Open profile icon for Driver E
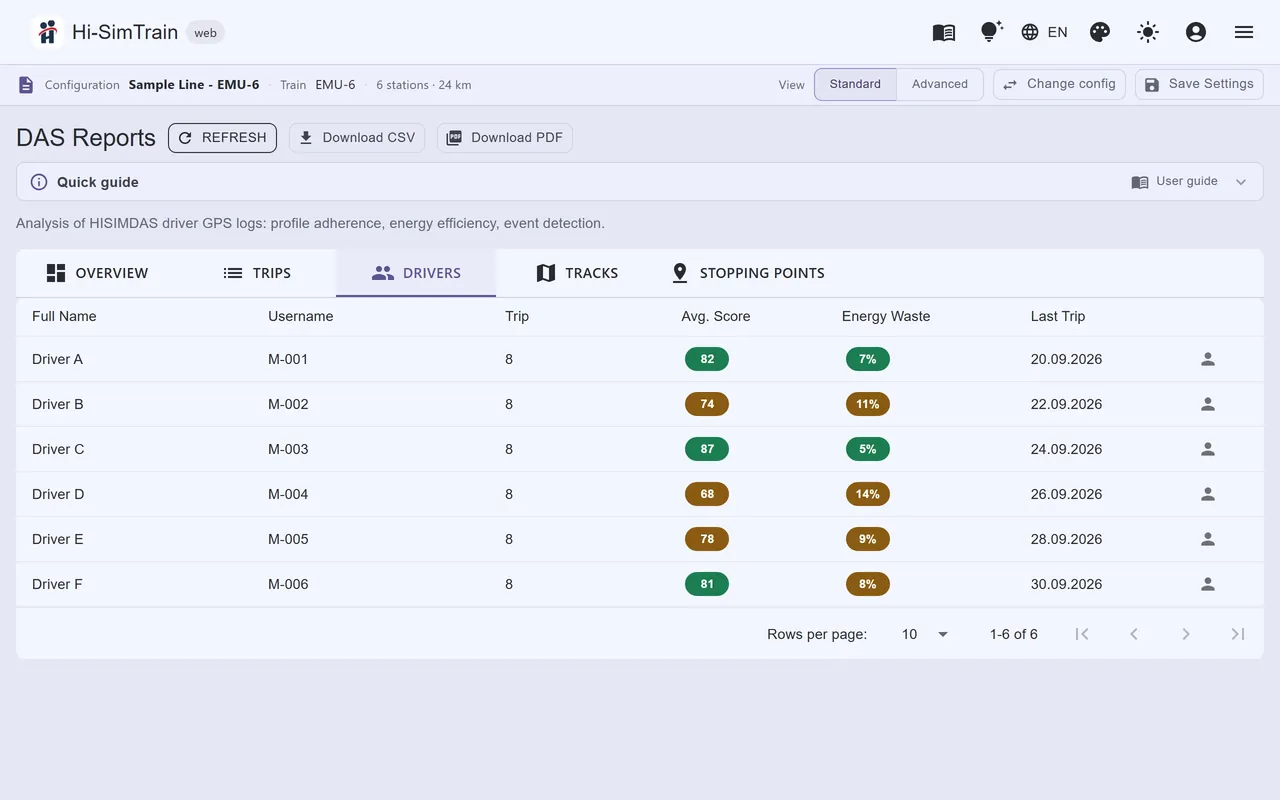 pyautogui.click(x=1208, y=539)
